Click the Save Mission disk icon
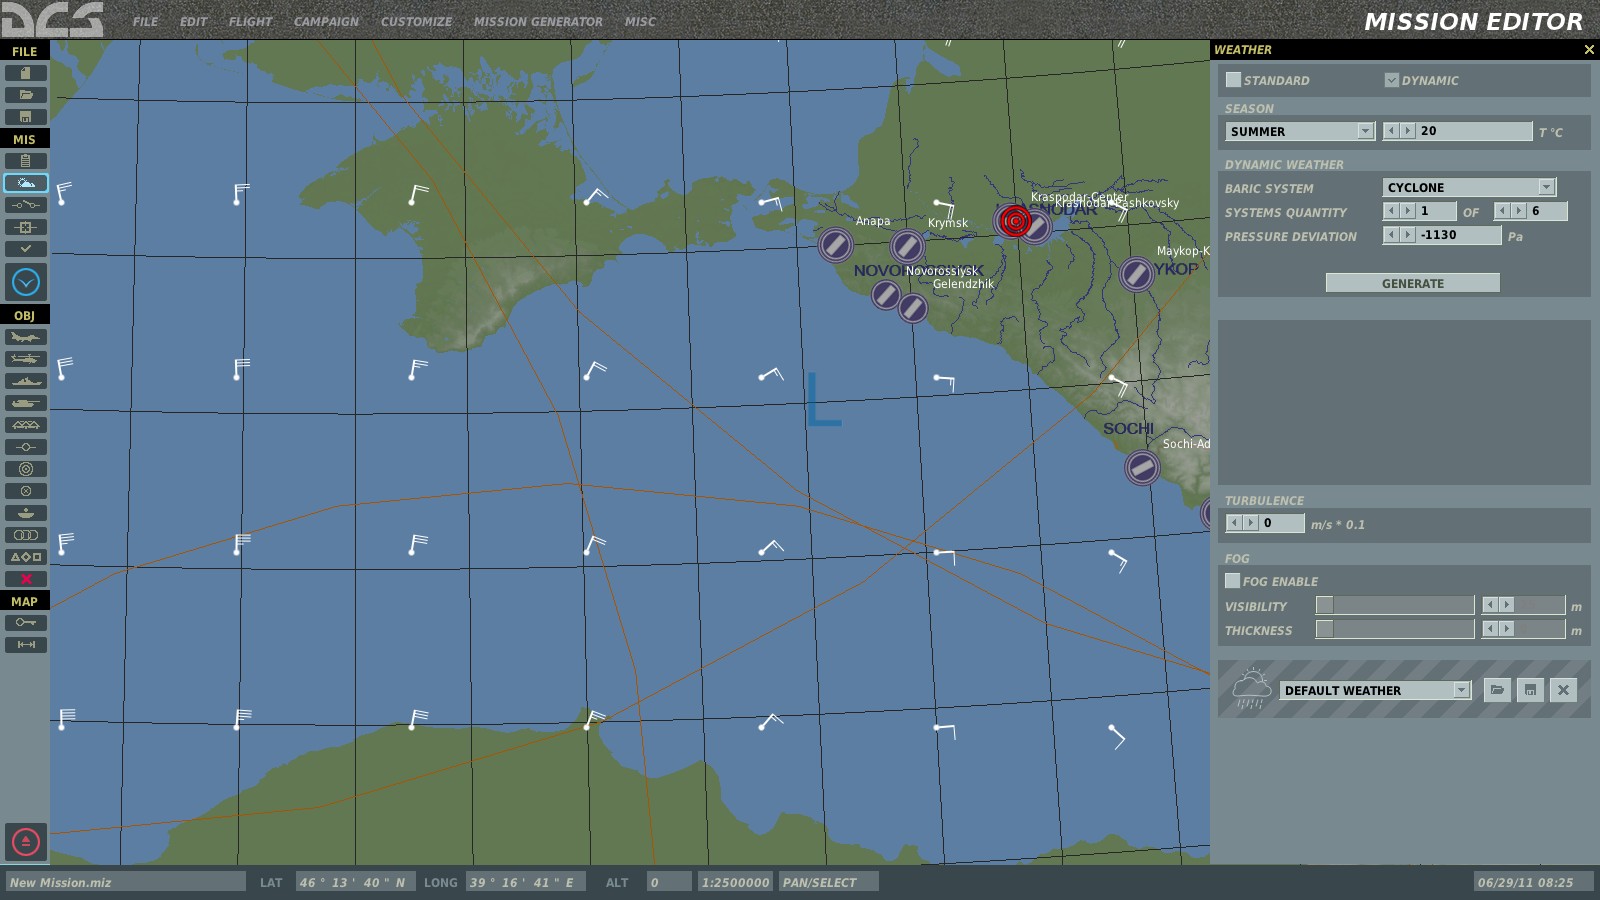Viewport: 1600px width, 900px height. (26, 117)
